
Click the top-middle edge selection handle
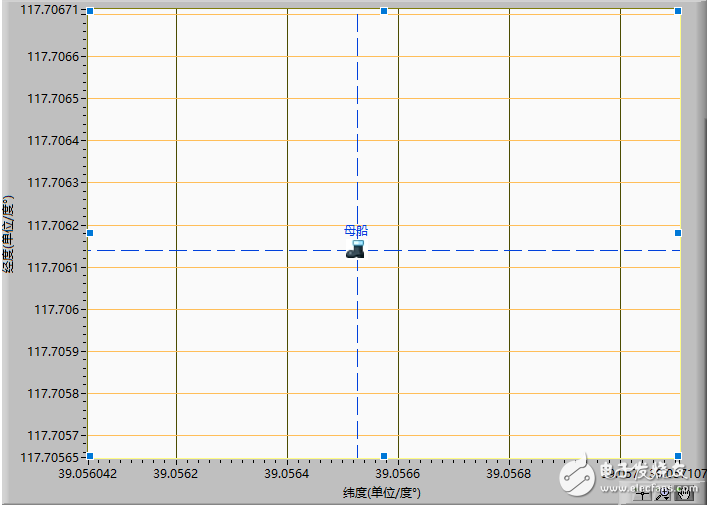coord(384,11)
